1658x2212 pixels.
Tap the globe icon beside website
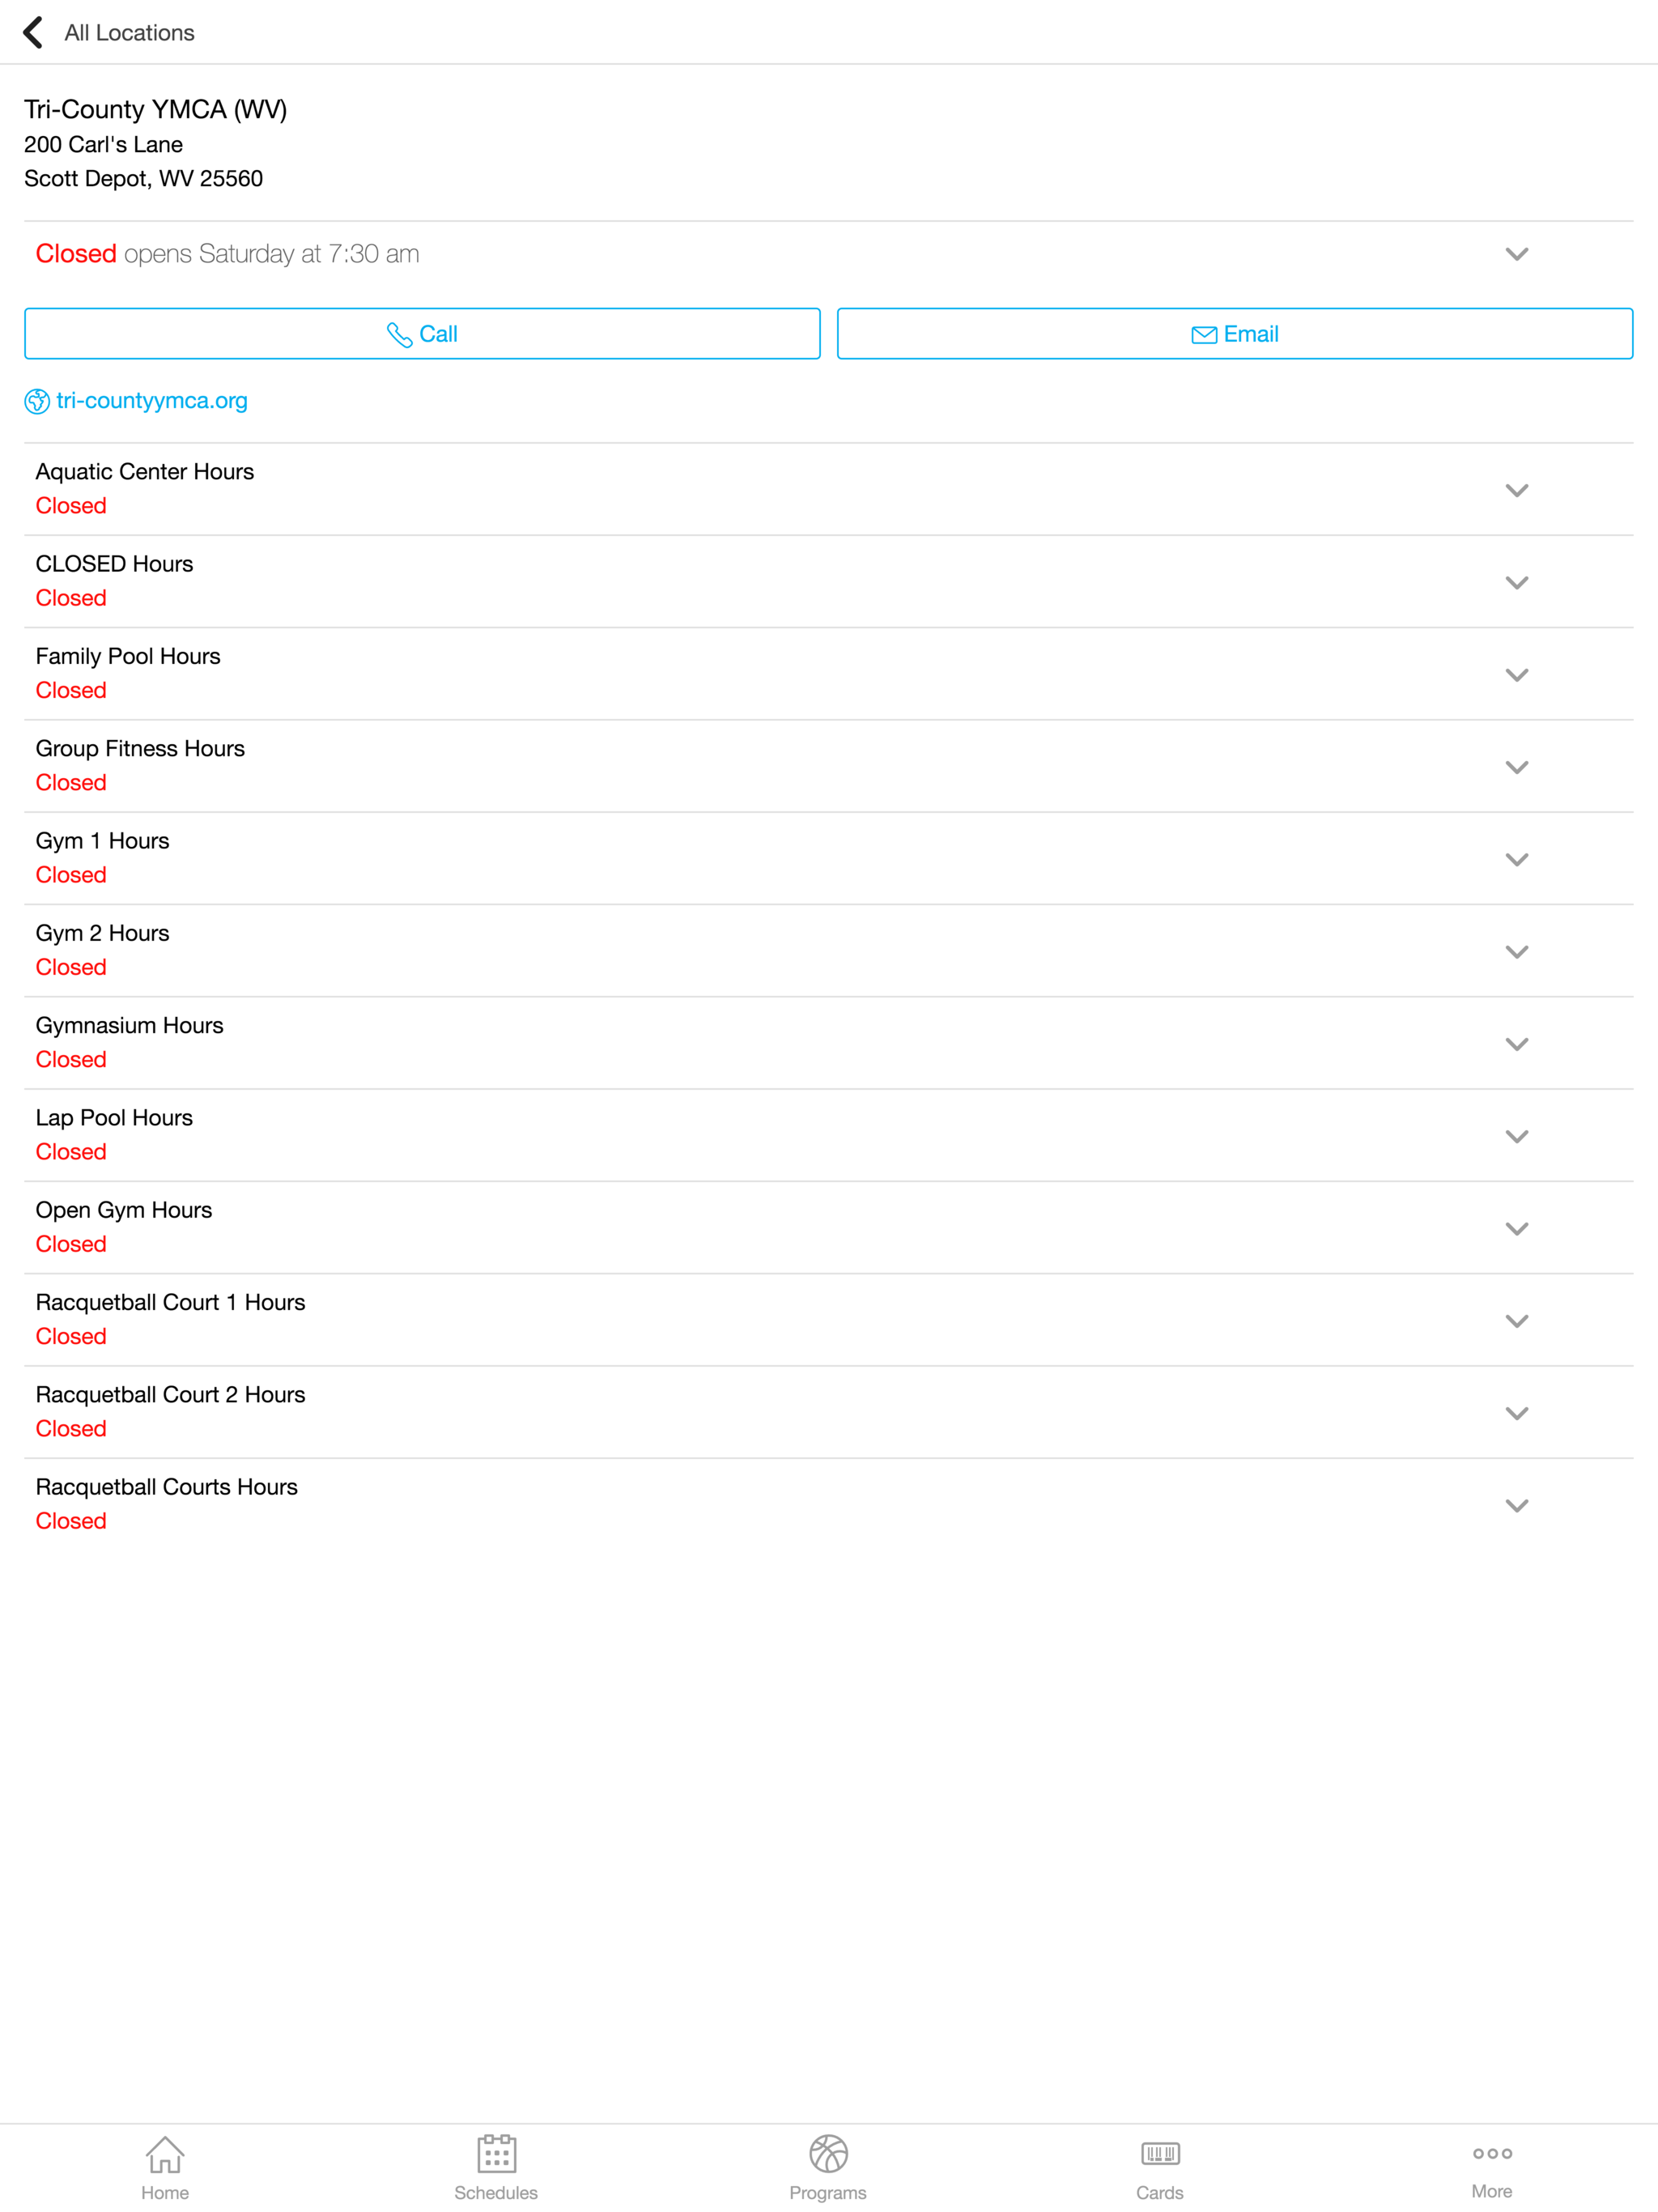pyautogui.click(x=37, y=401)
